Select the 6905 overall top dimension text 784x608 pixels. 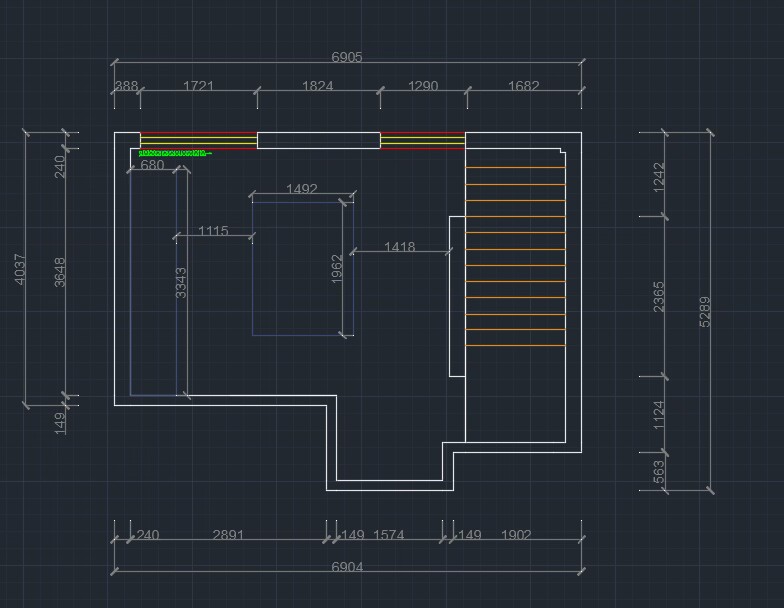(346, 58)
